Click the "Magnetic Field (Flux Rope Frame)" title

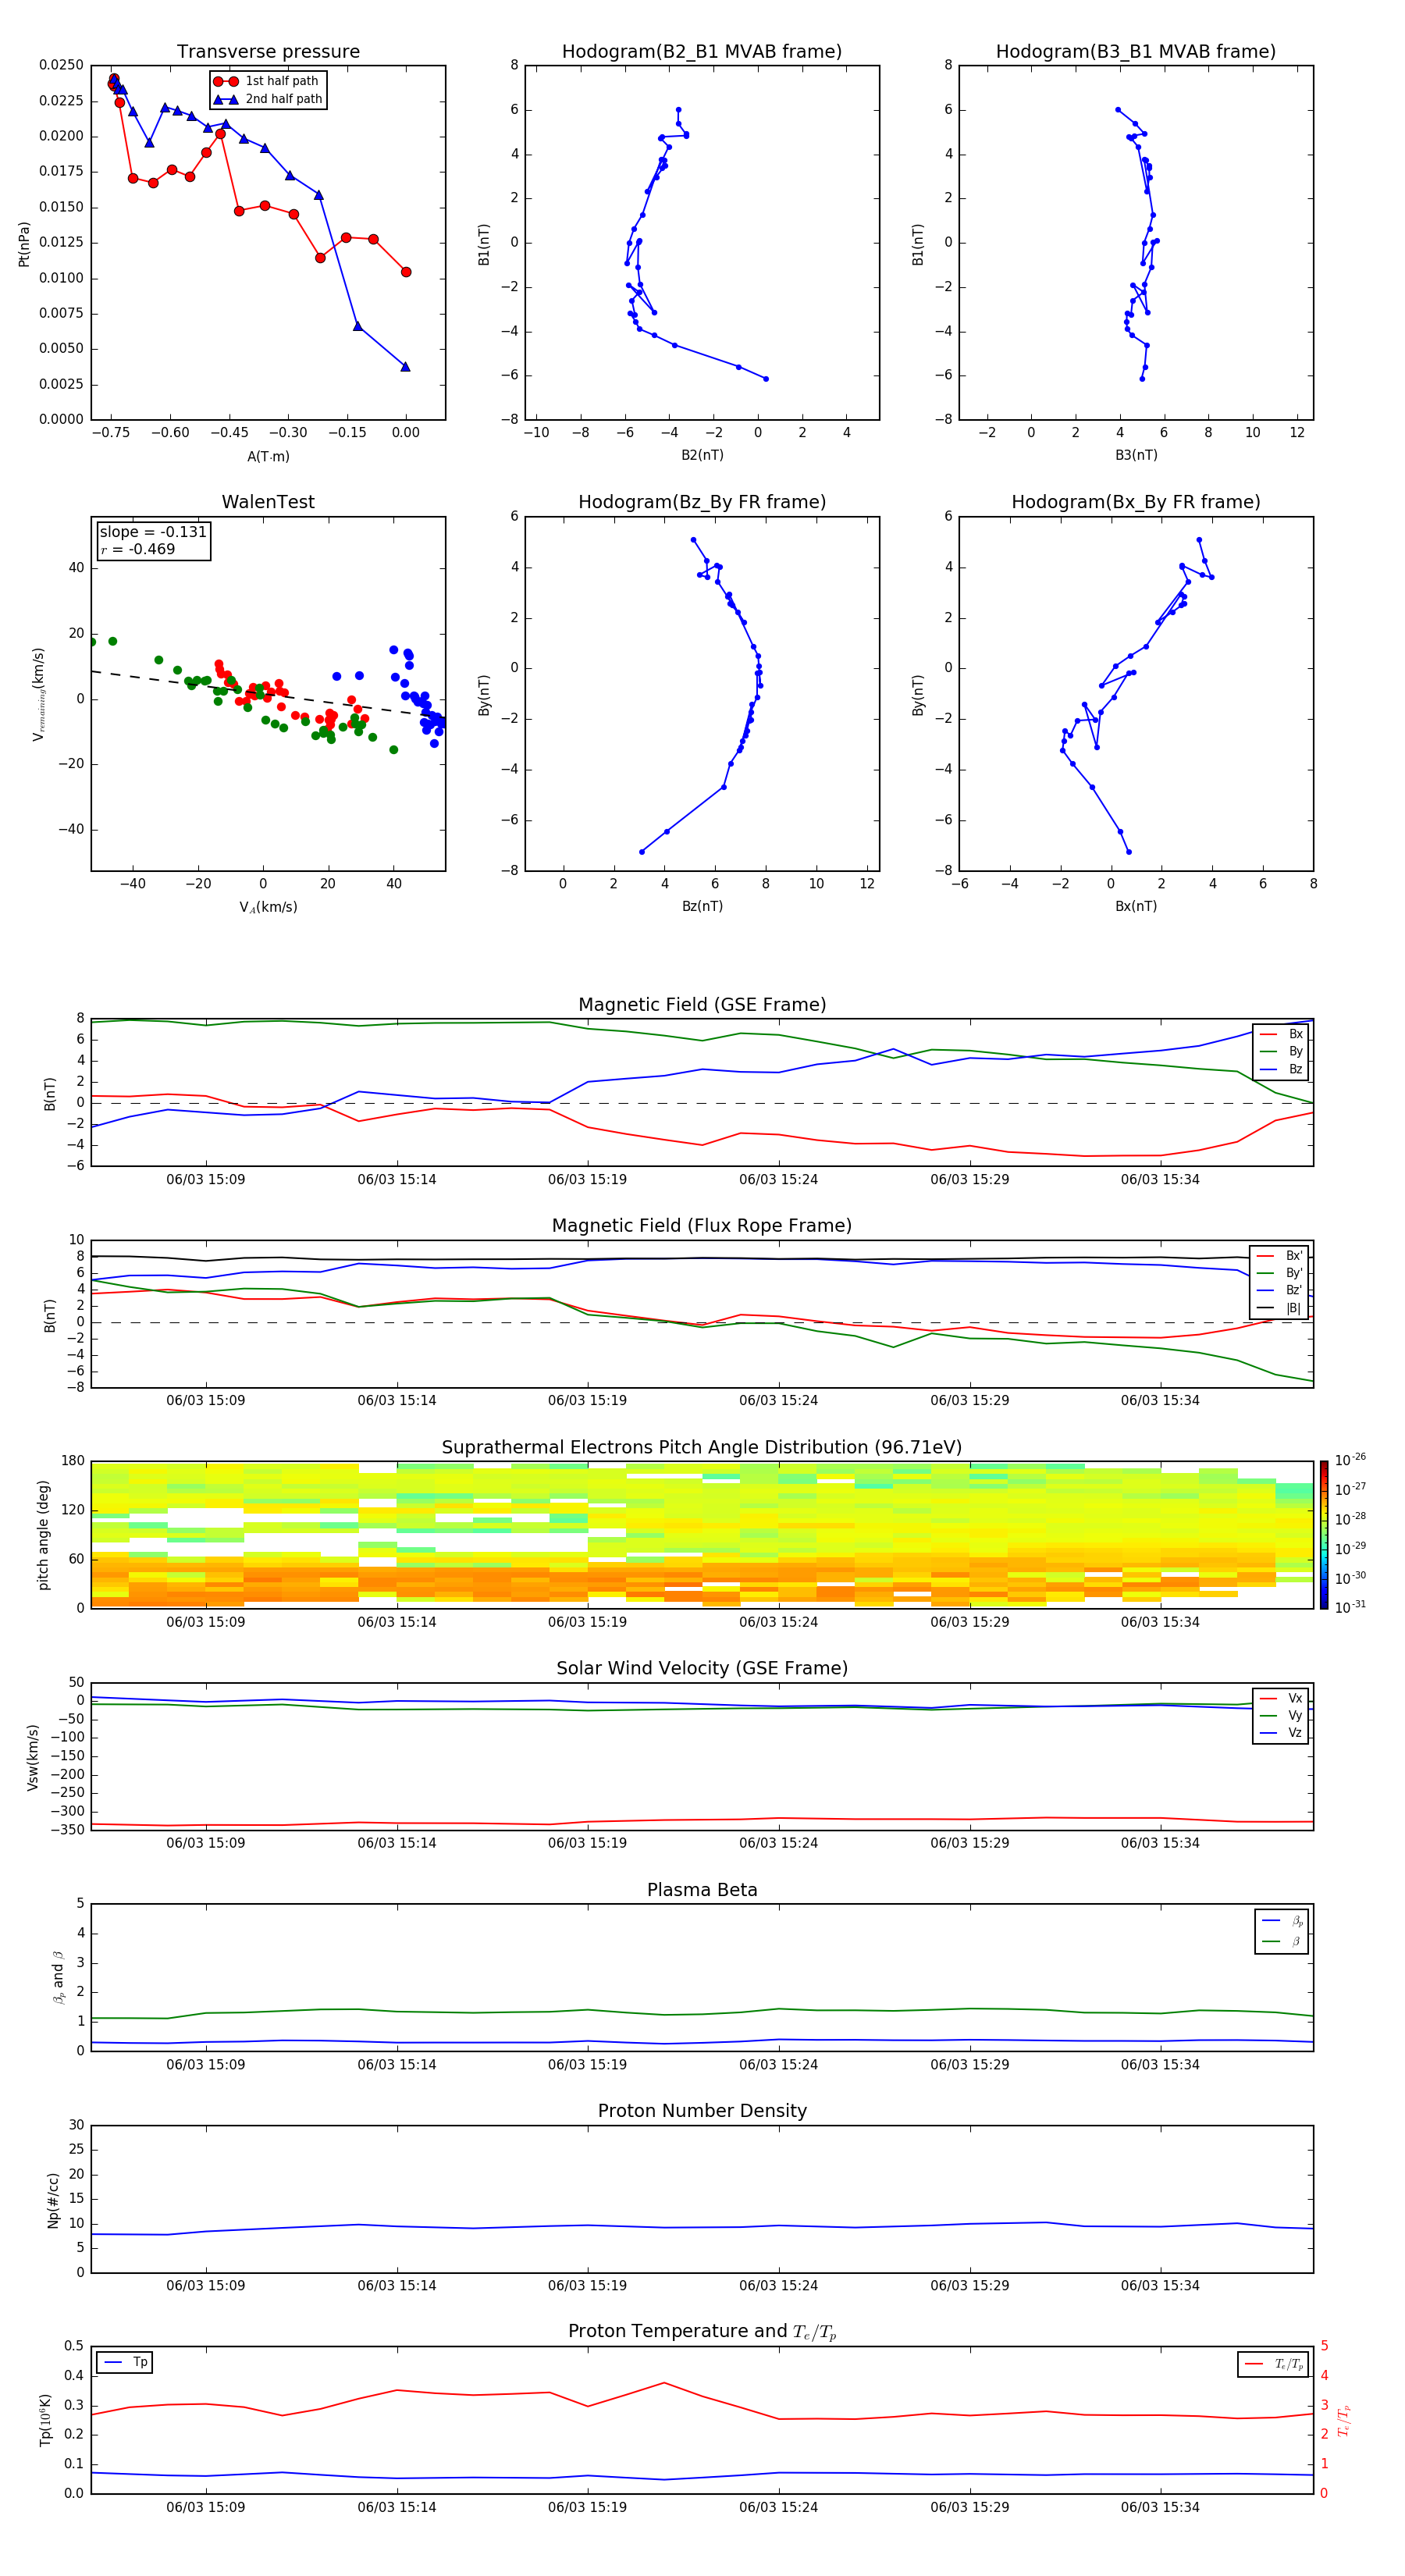point(702,1226)
